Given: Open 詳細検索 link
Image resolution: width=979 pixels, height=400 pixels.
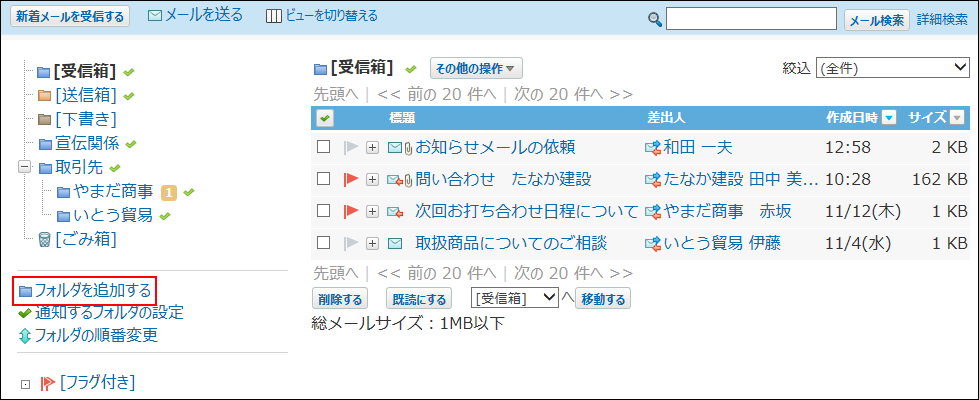Looking at the screenshot, I should 942,19.
